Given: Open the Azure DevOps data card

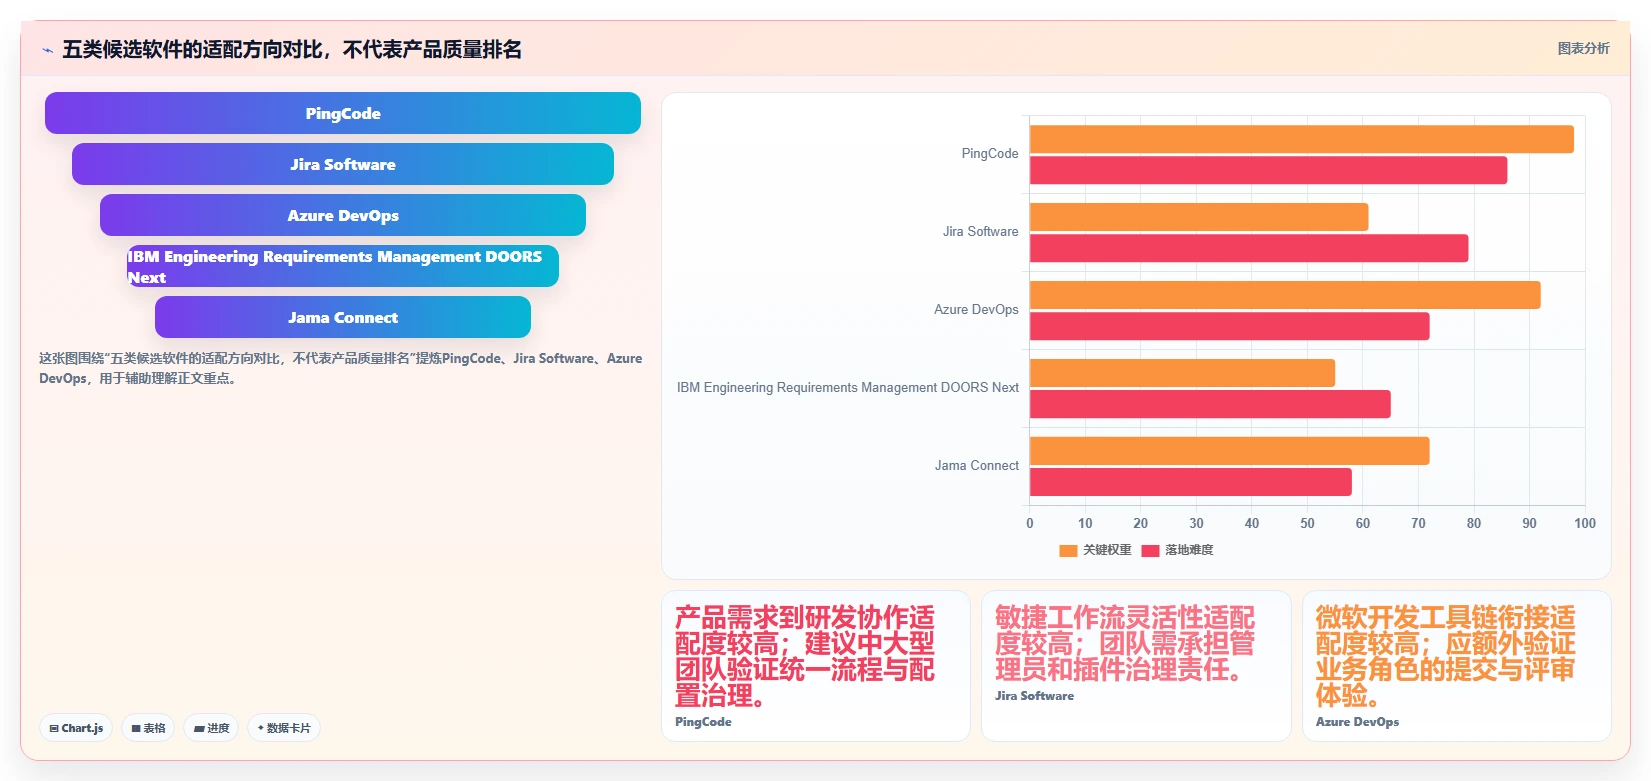Looking at the screenshot, I should (x=1456, y=666).
